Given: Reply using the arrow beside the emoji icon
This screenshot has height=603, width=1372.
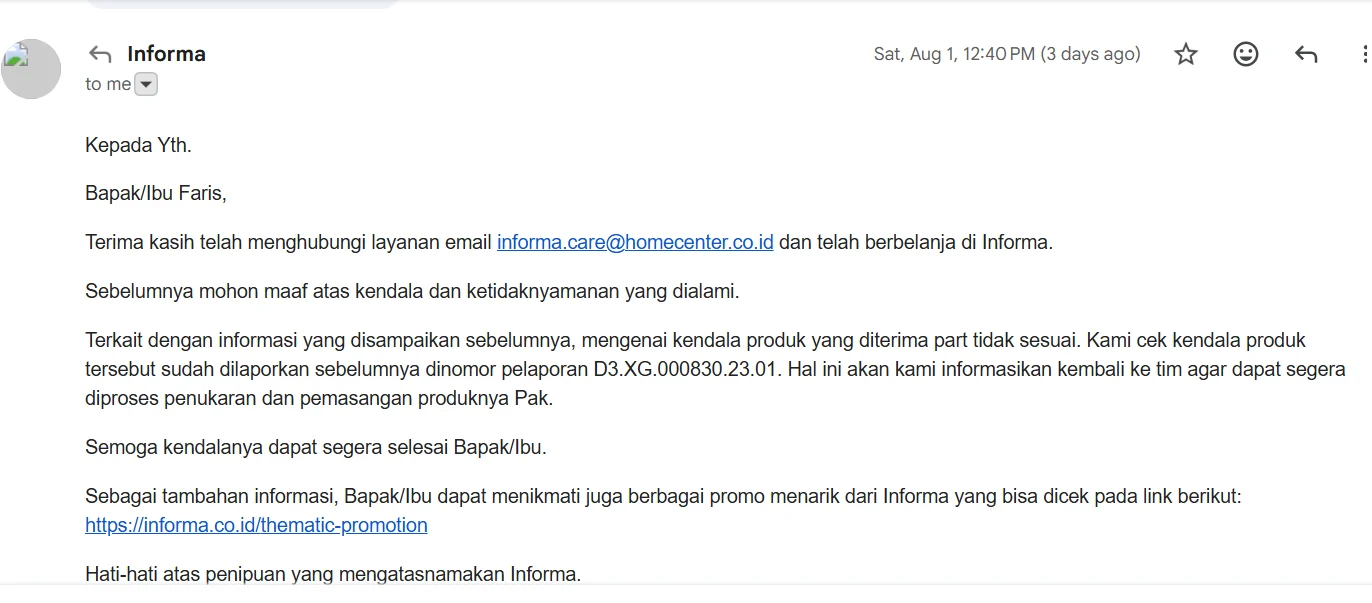Looking at the screenshot, I should [1306, 54].
